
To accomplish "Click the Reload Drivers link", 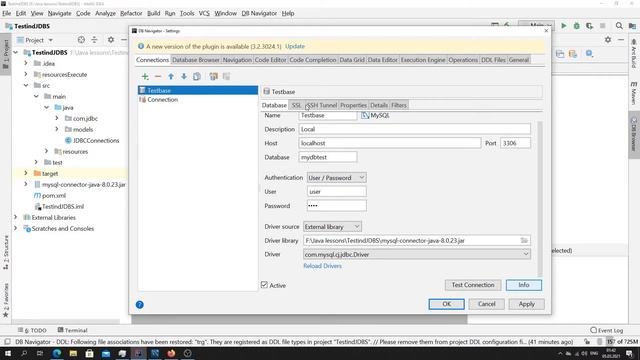I will [322, 266].
